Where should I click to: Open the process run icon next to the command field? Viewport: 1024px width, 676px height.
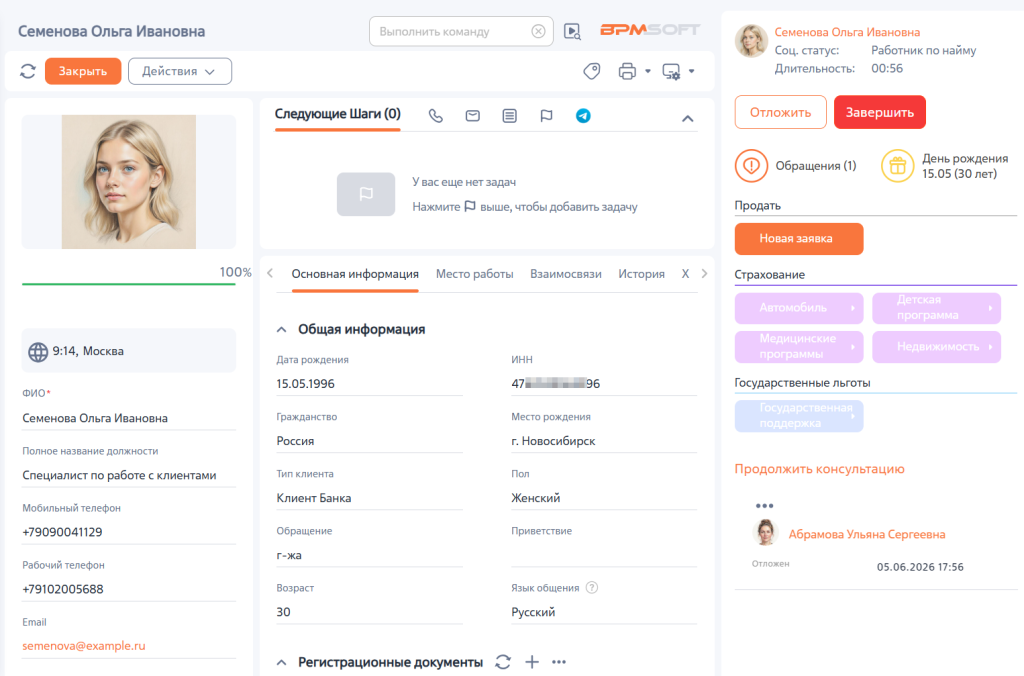click(572, 31)
